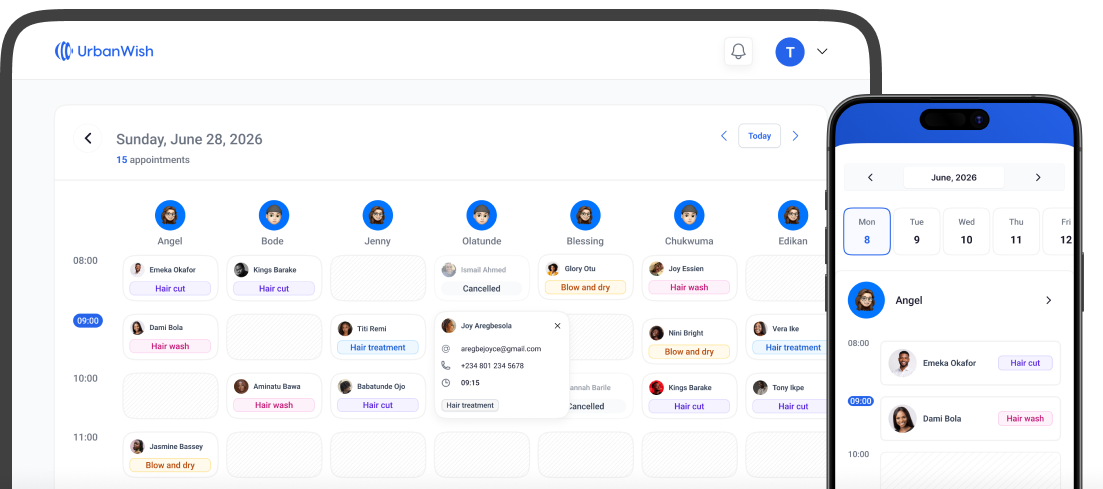
Task: Click Joy Essien's Hair wash tag
Action: coord(689,287)
